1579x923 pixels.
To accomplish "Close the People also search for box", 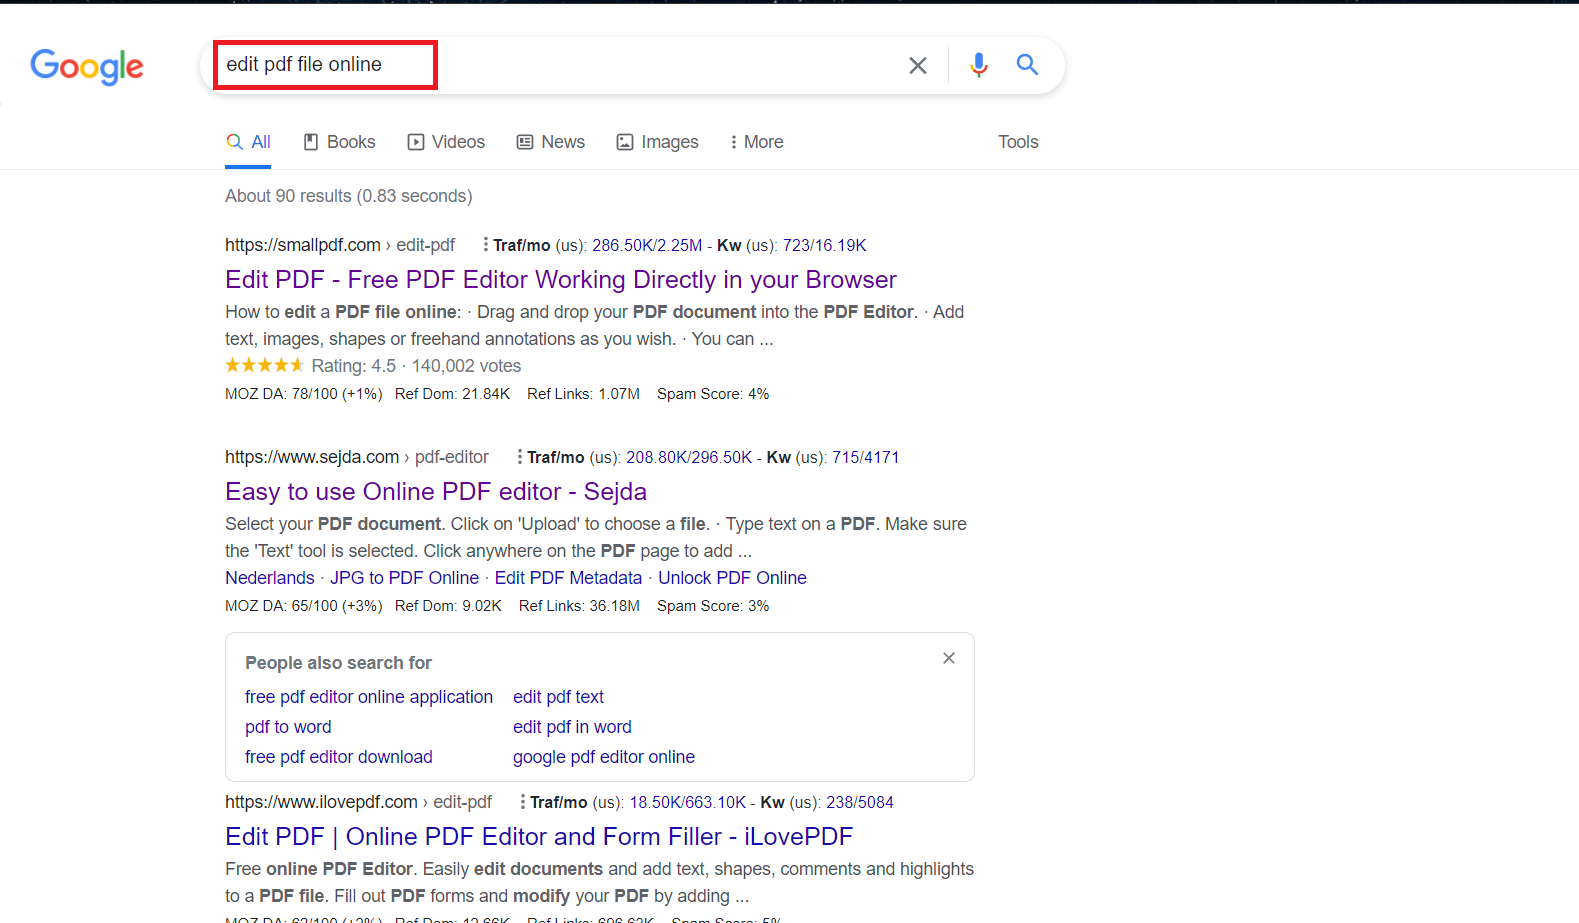I will click(949, 658).
